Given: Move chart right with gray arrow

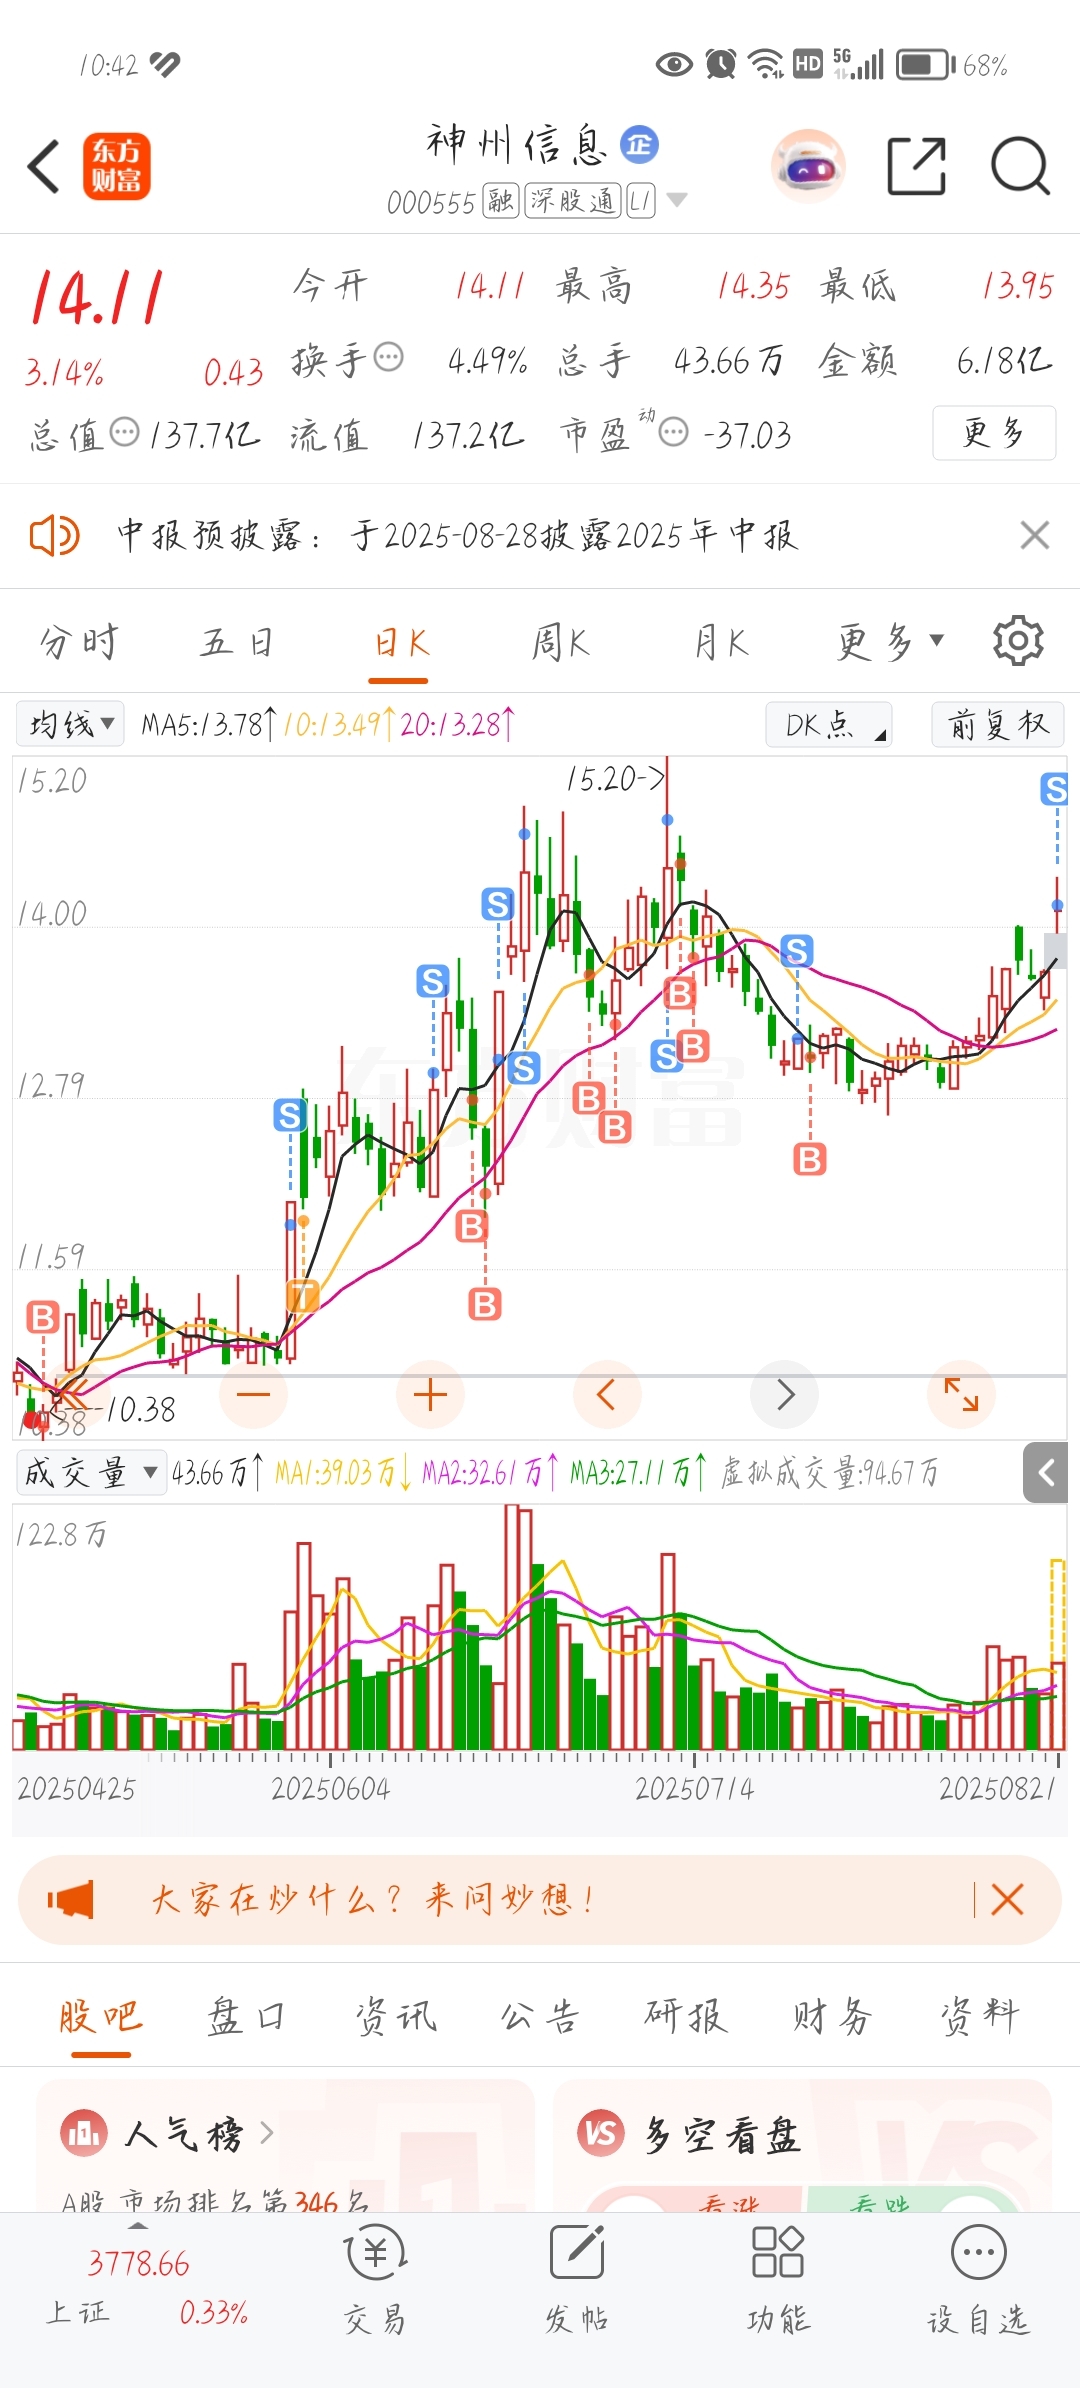Looking at the screenshot, I should coord(785,1394).
